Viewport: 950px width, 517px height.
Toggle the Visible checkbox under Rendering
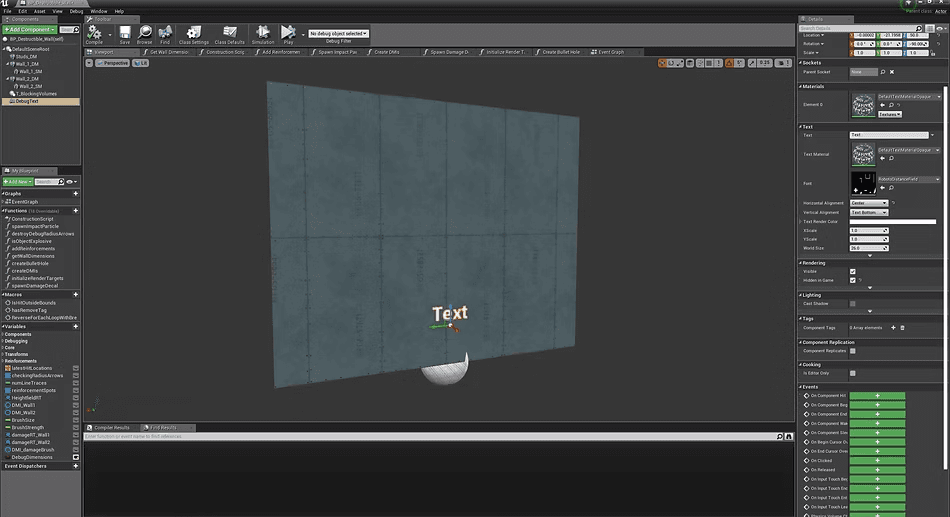(x=852, y=272)
